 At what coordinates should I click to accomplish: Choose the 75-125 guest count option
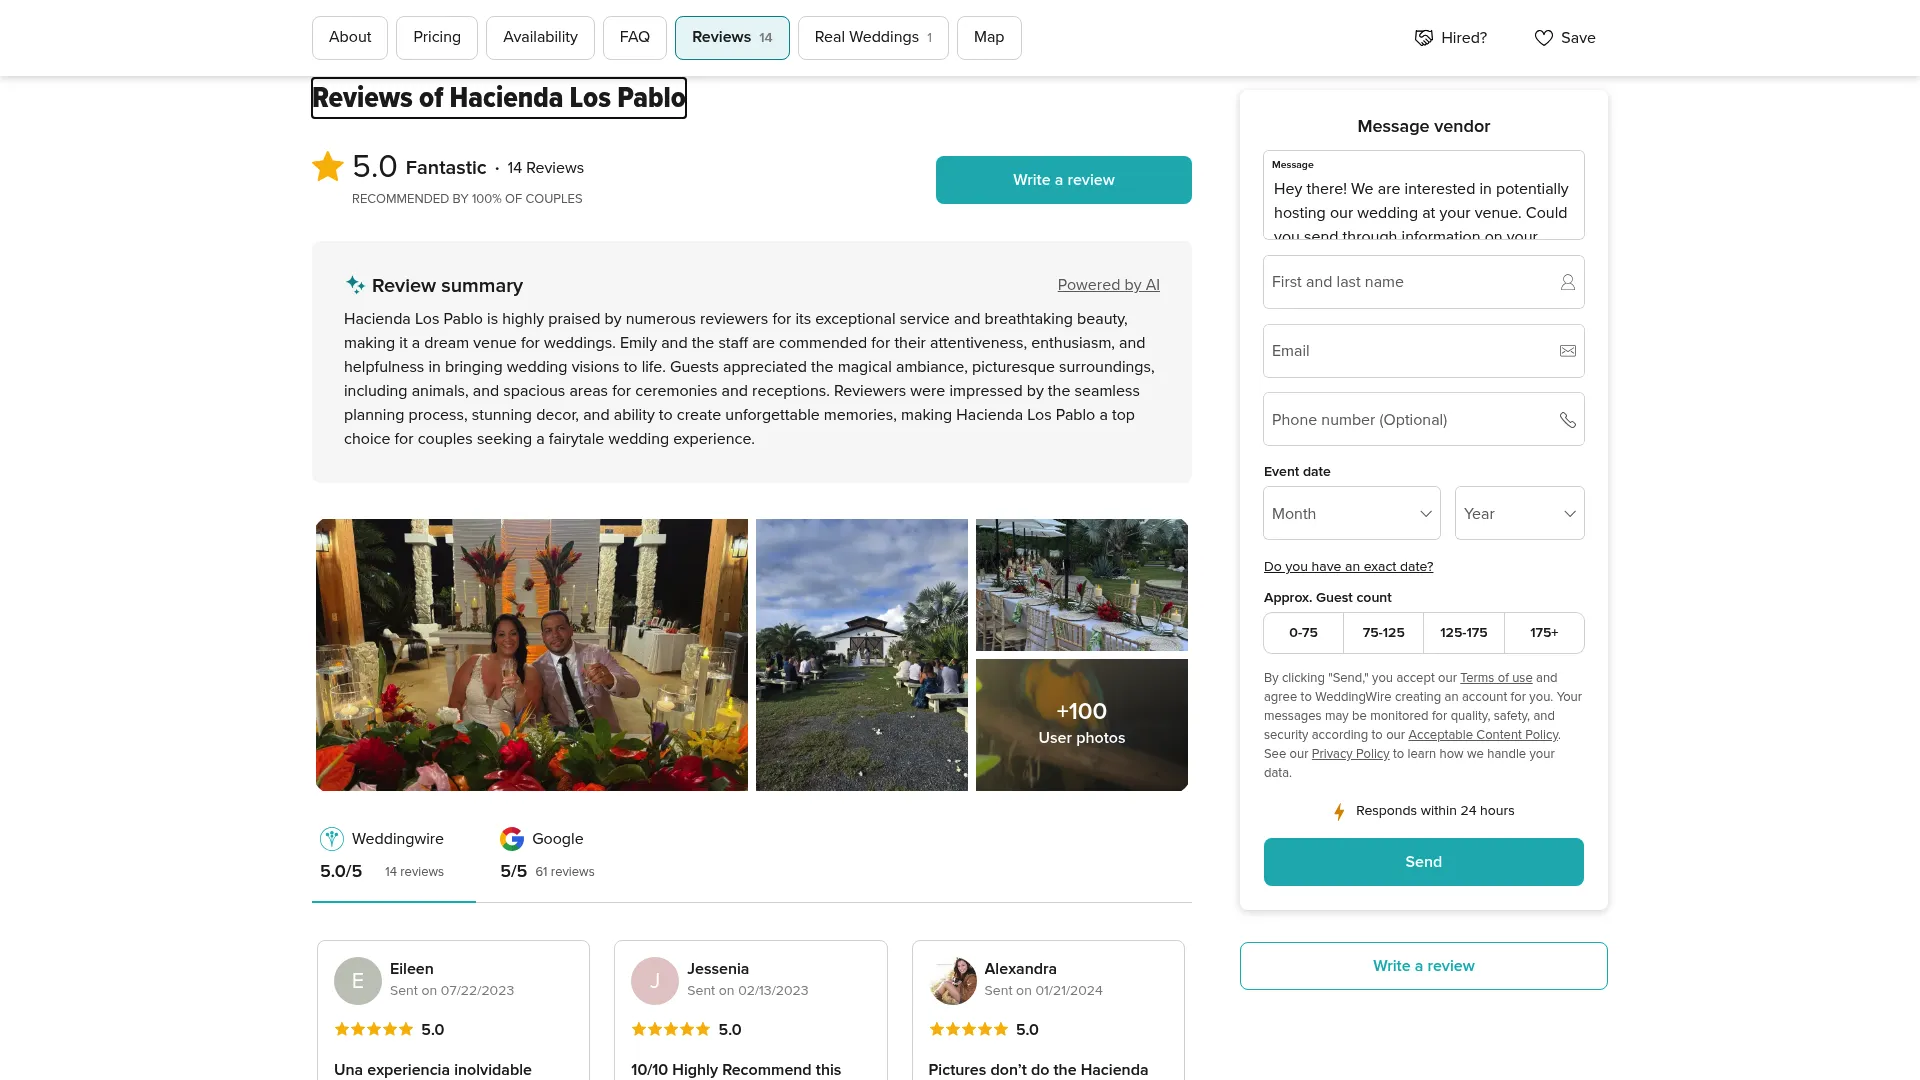tap(1383, 633)
